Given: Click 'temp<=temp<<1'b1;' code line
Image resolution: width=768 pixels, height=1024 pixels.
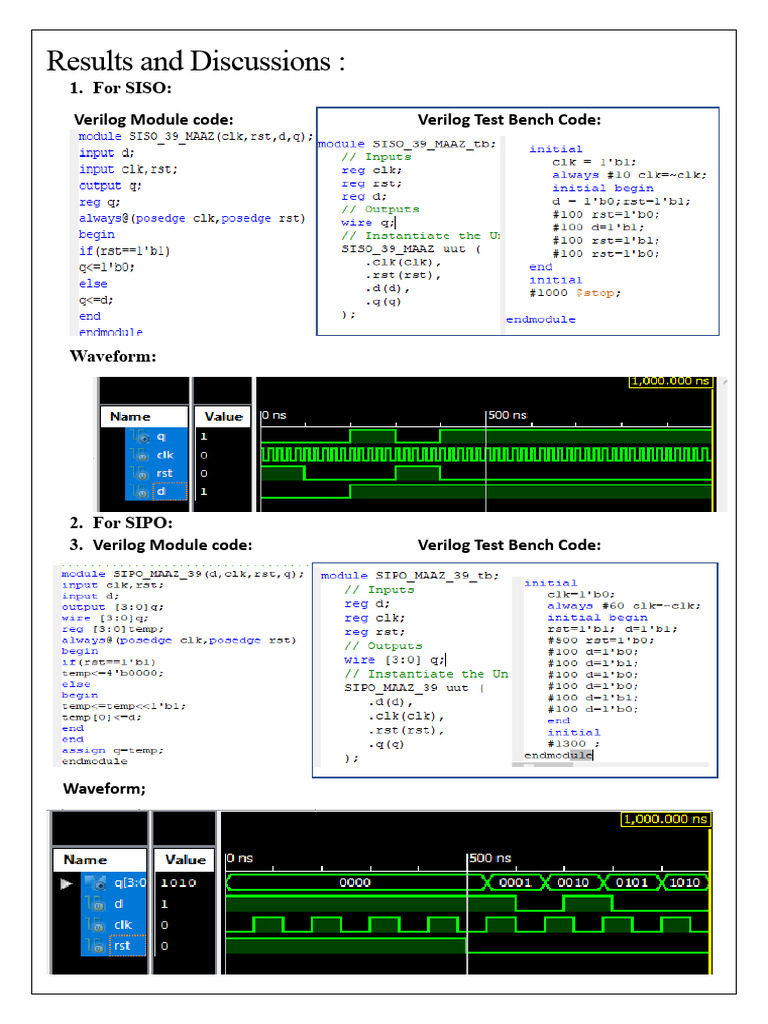Looking at the screenshot, I should tap(123, 706).
